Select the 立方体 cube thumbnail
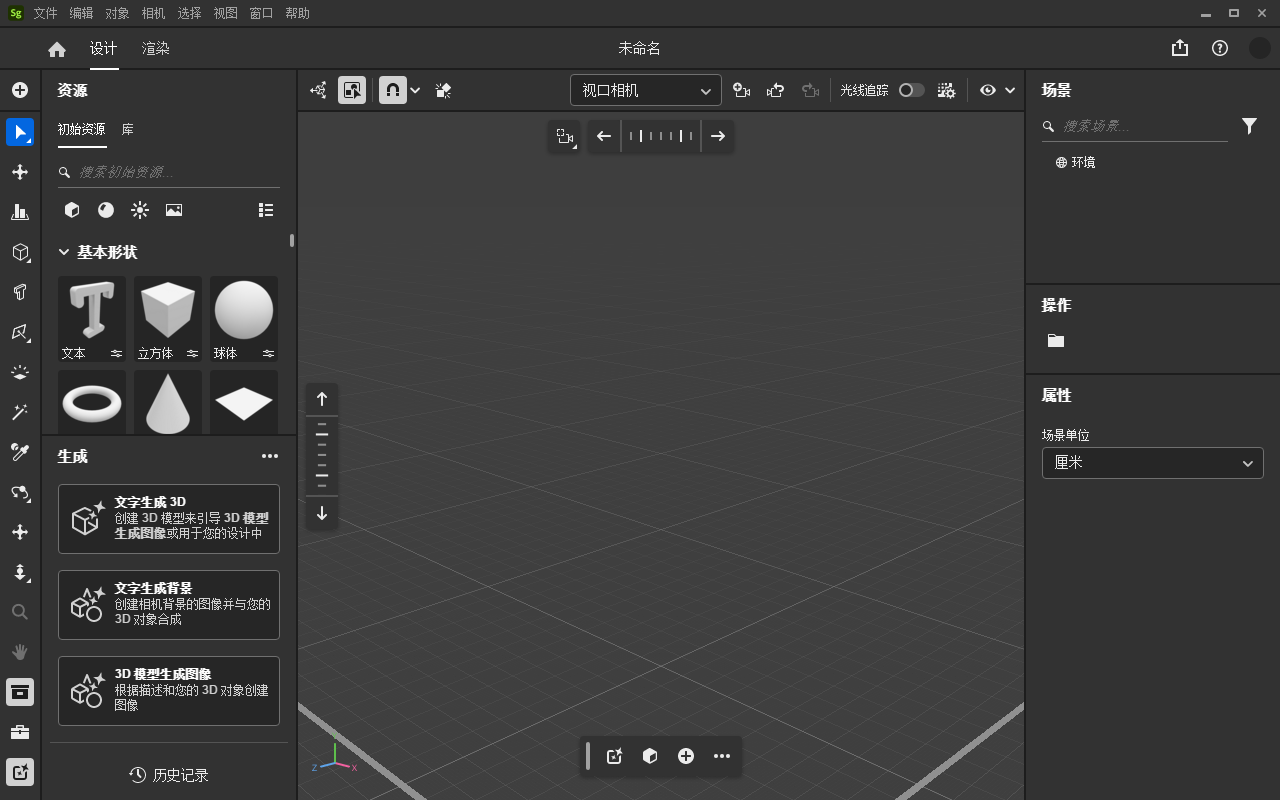Screen dimensions: 1280x800 pyautogui.click(x=168, y=319)
